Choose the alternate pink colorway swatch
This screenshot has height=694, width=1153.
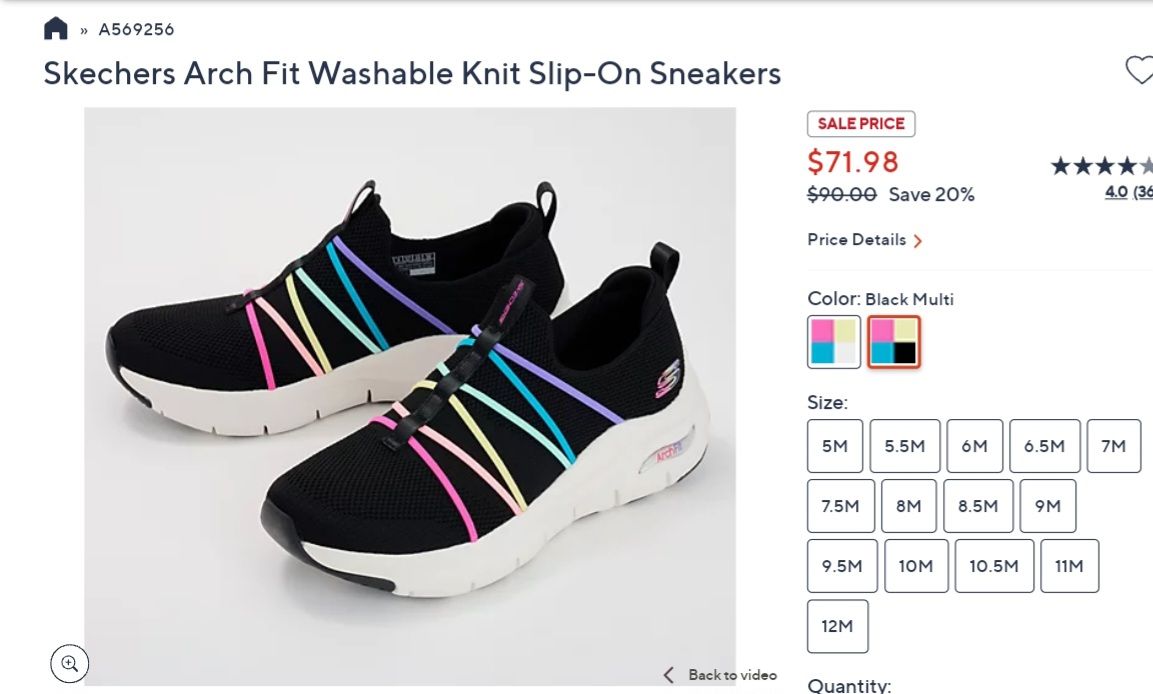point(833,342)
